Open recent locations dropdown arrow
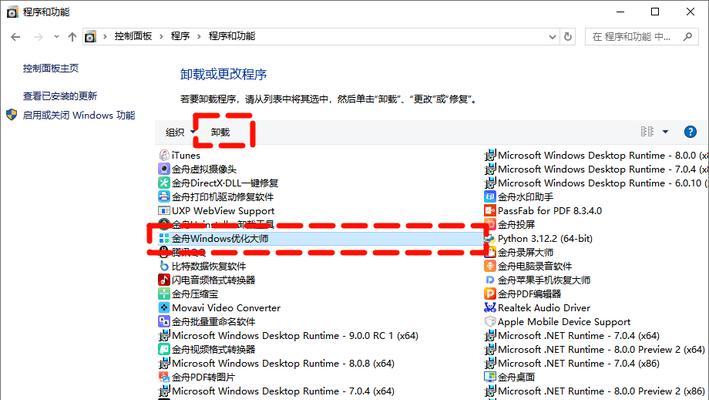The image size is (709, 400). tap(56, 37)
